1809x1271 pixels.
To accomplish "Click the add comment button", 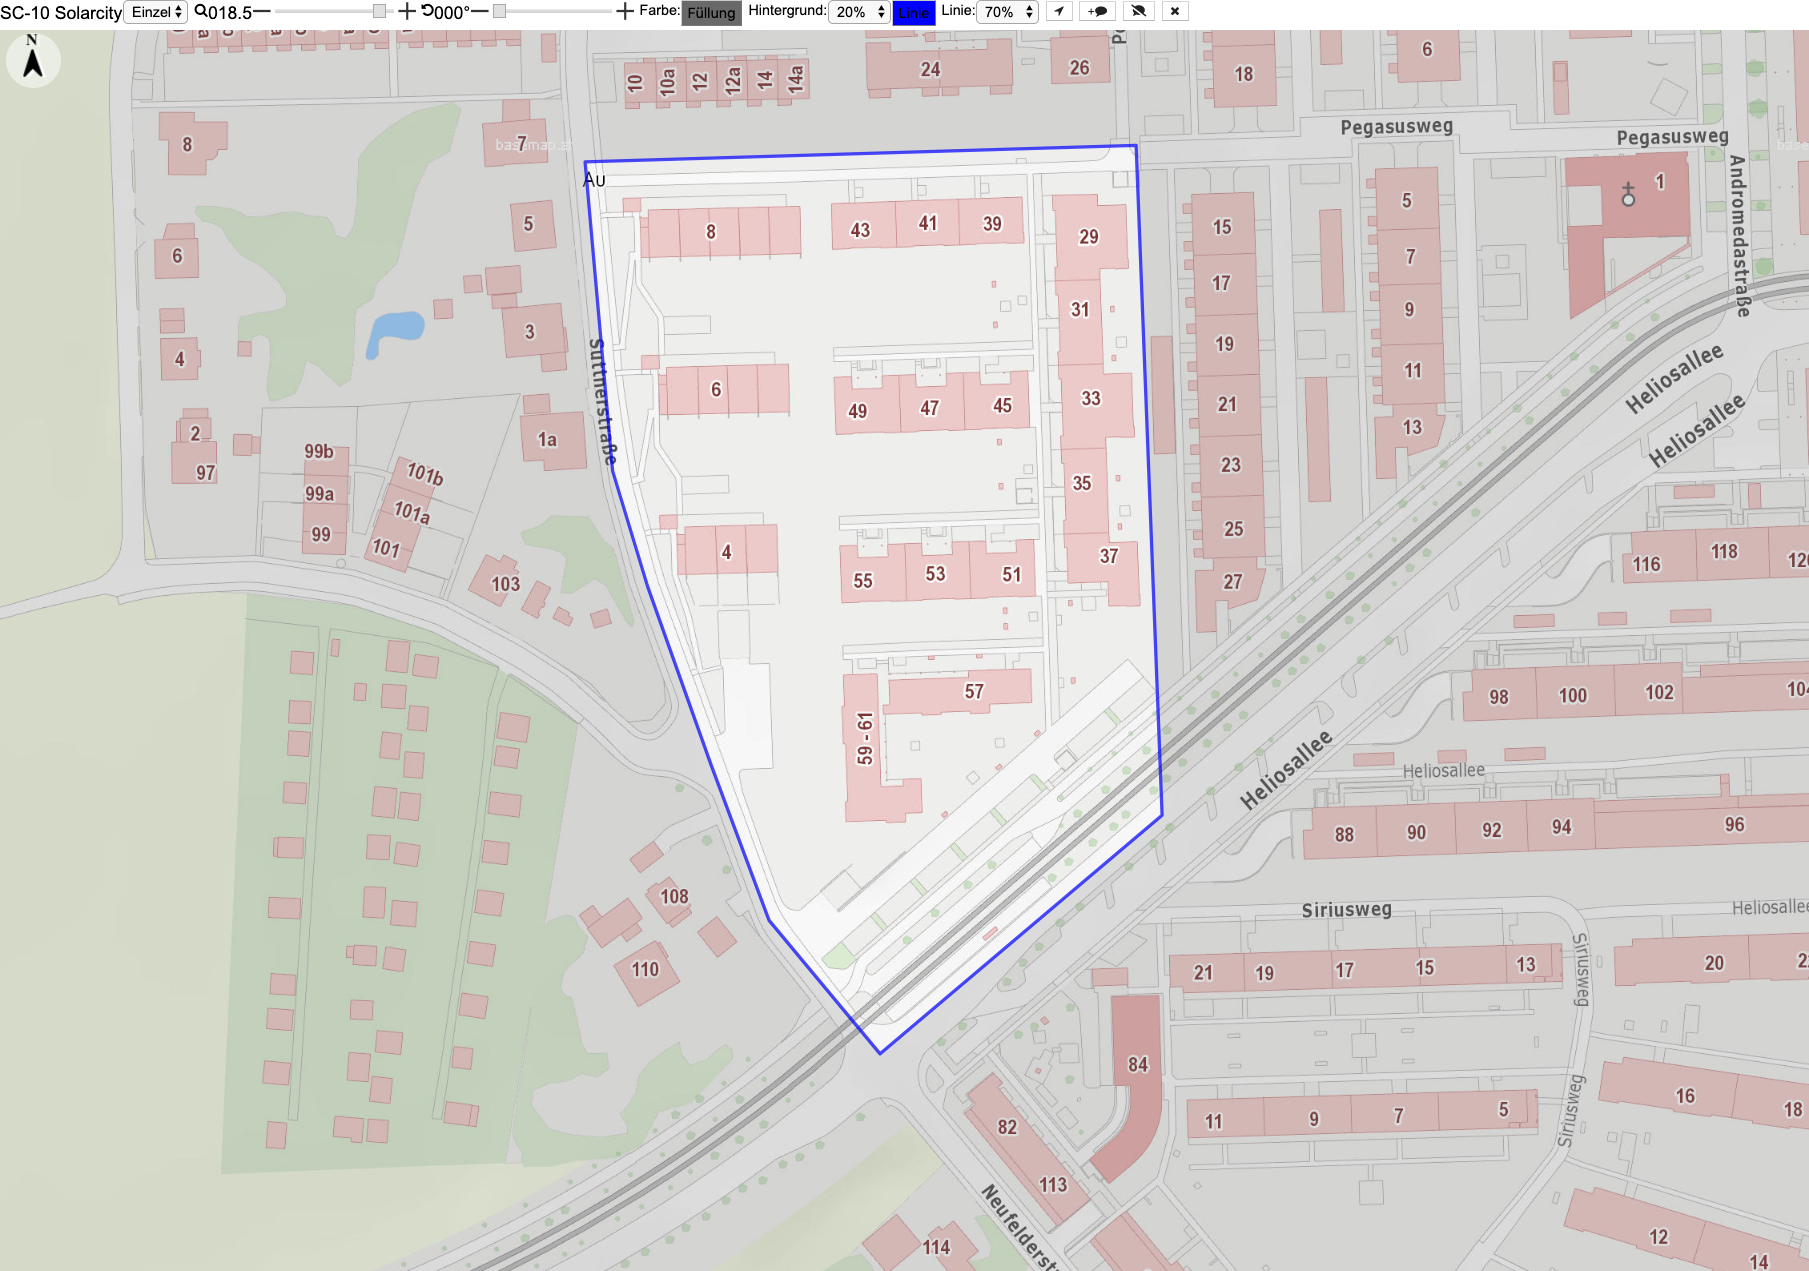I will [1098, 12].
